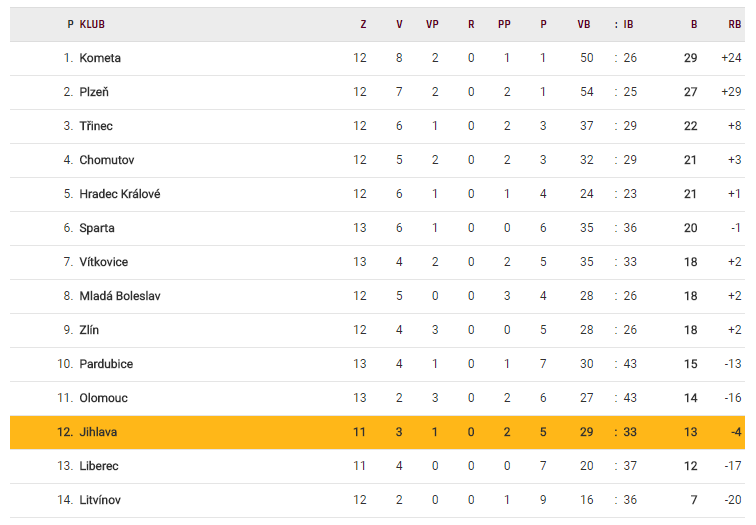The image size is (756, 525).
Task: Sort by the VP column header
Action: [x=432, y=24]
